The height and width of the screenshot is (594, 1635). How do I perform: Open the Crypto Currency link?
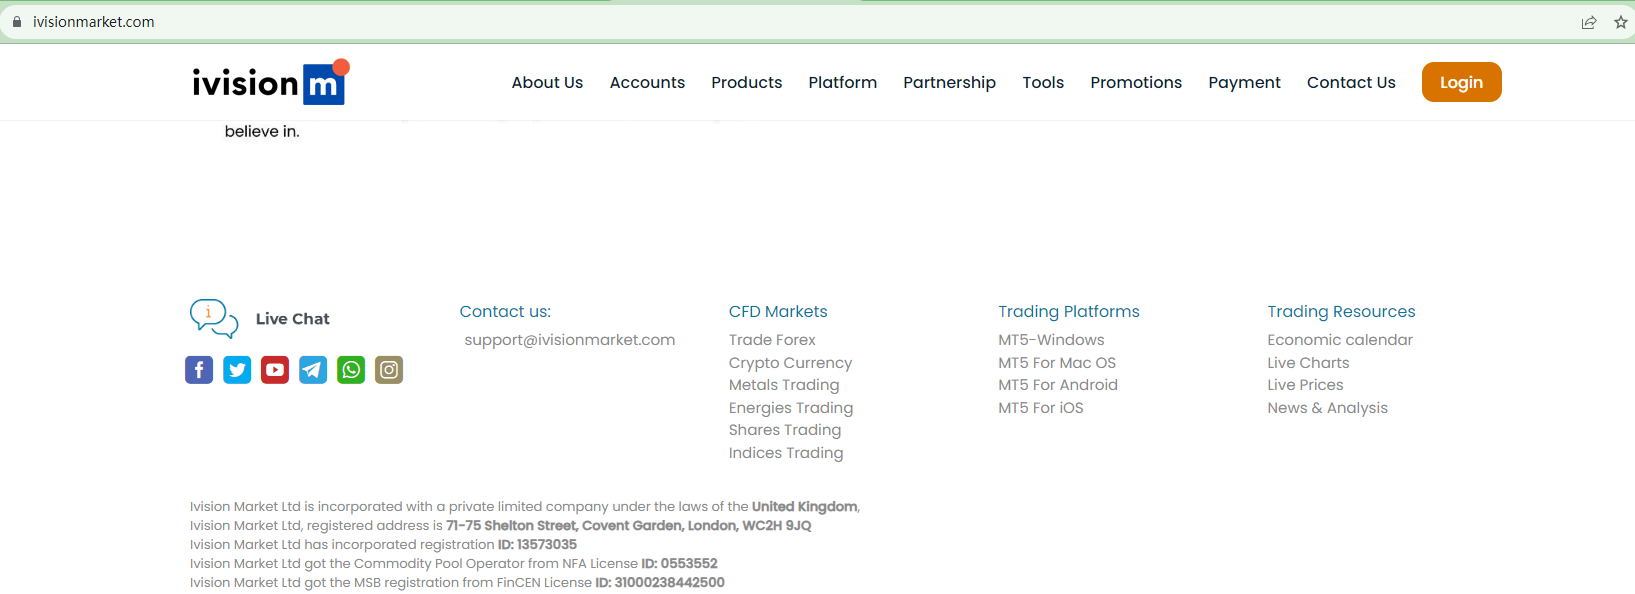point(790,363)
